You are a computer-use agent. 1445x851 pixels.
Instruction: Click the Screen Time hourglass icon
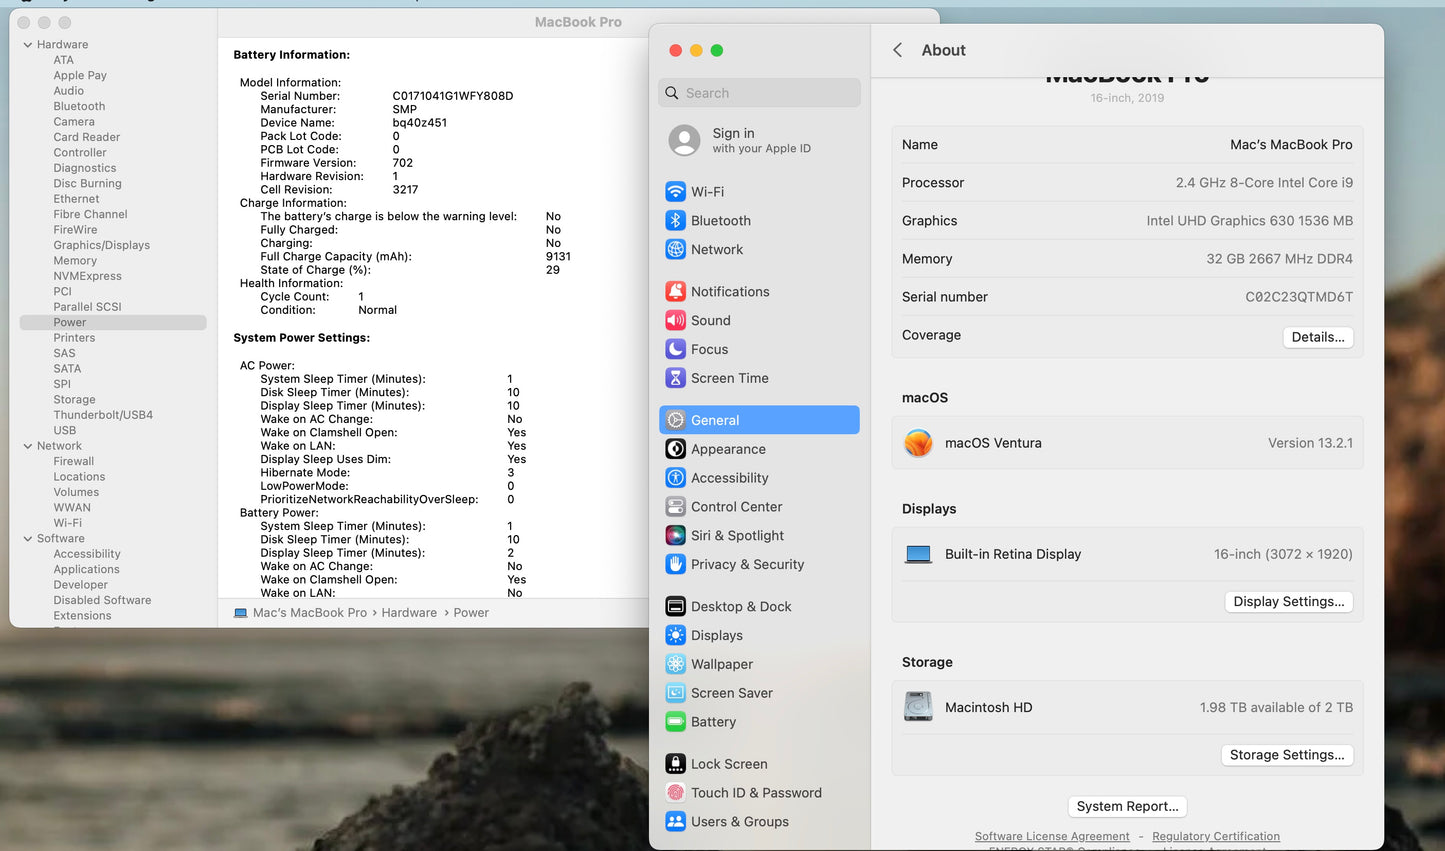675,378
